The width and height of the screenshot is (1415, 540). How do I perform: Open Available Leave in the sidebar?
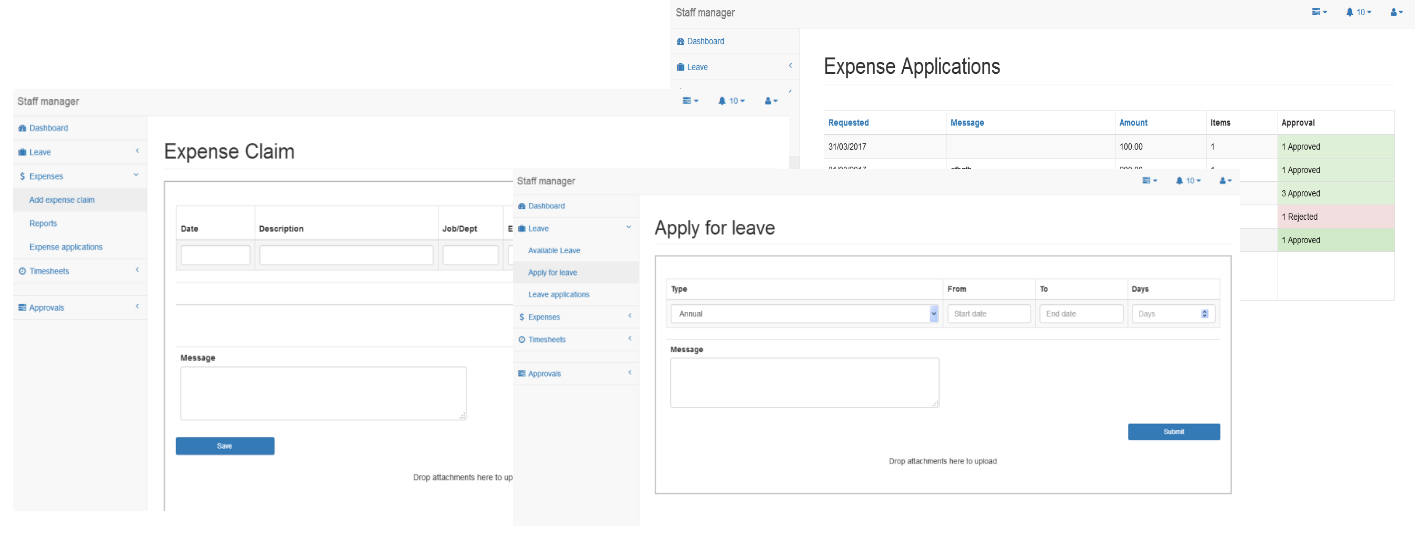point(554,250)
